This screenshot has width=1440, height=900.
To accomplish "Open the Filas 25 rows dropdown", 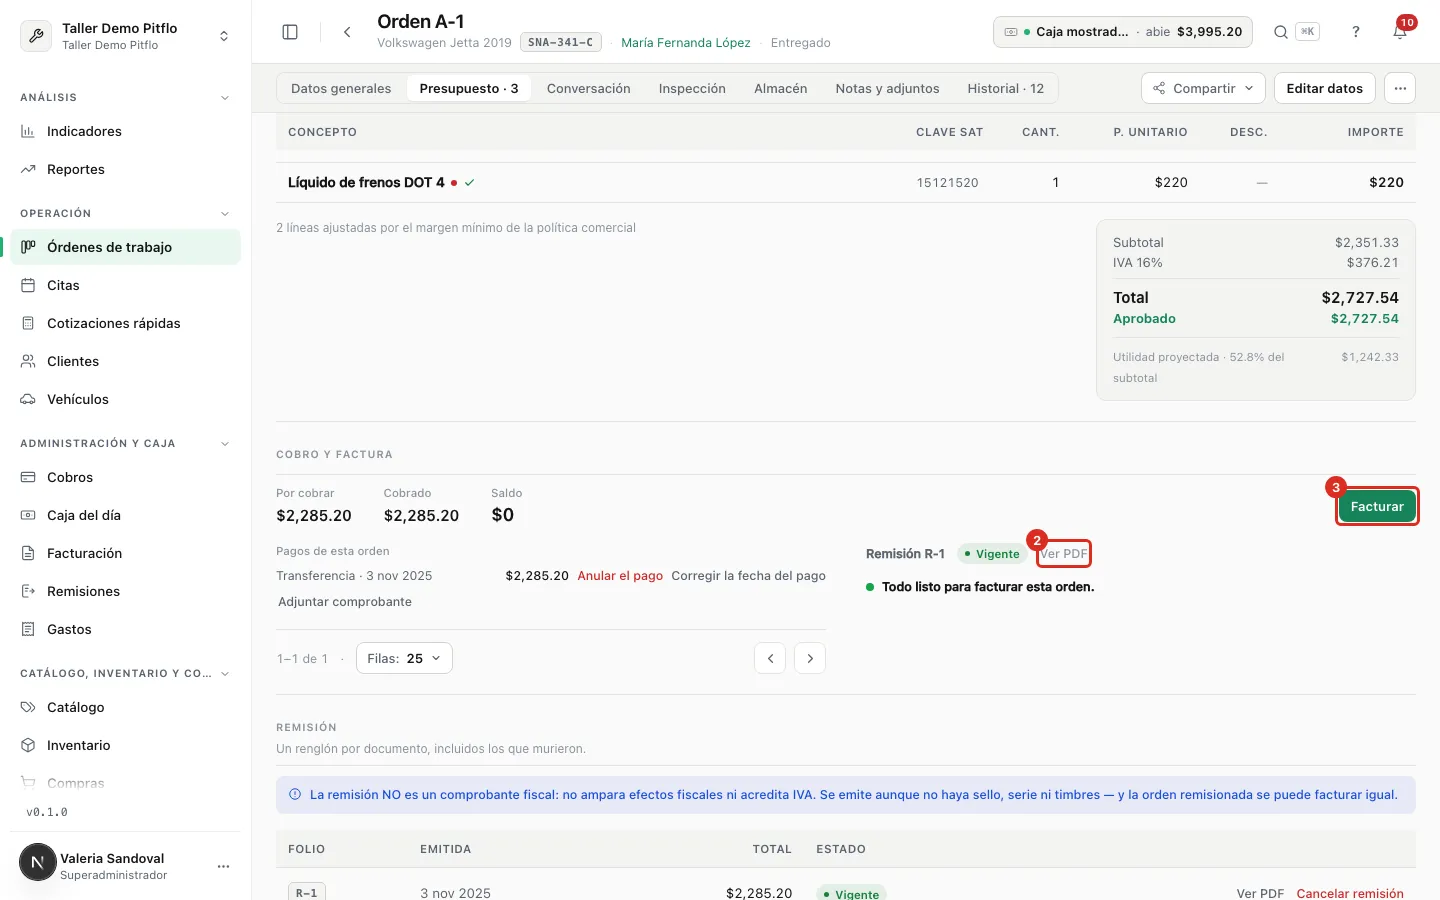I will [404, 658].
